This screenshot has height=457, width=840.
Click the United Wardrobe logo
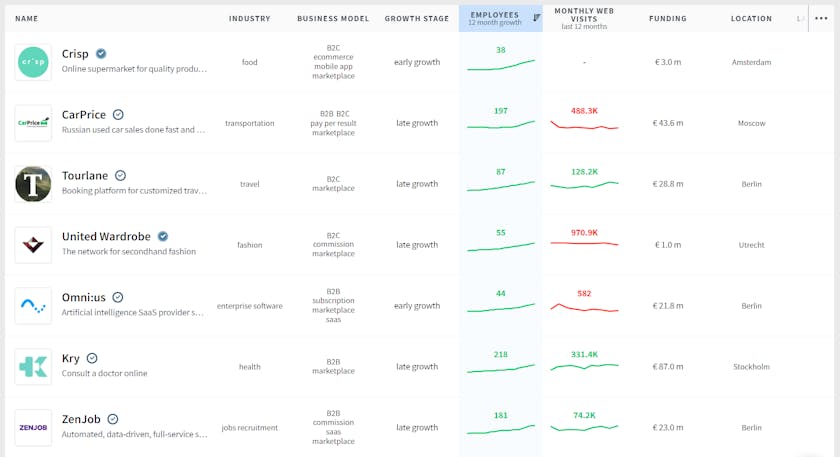[33, 245]
